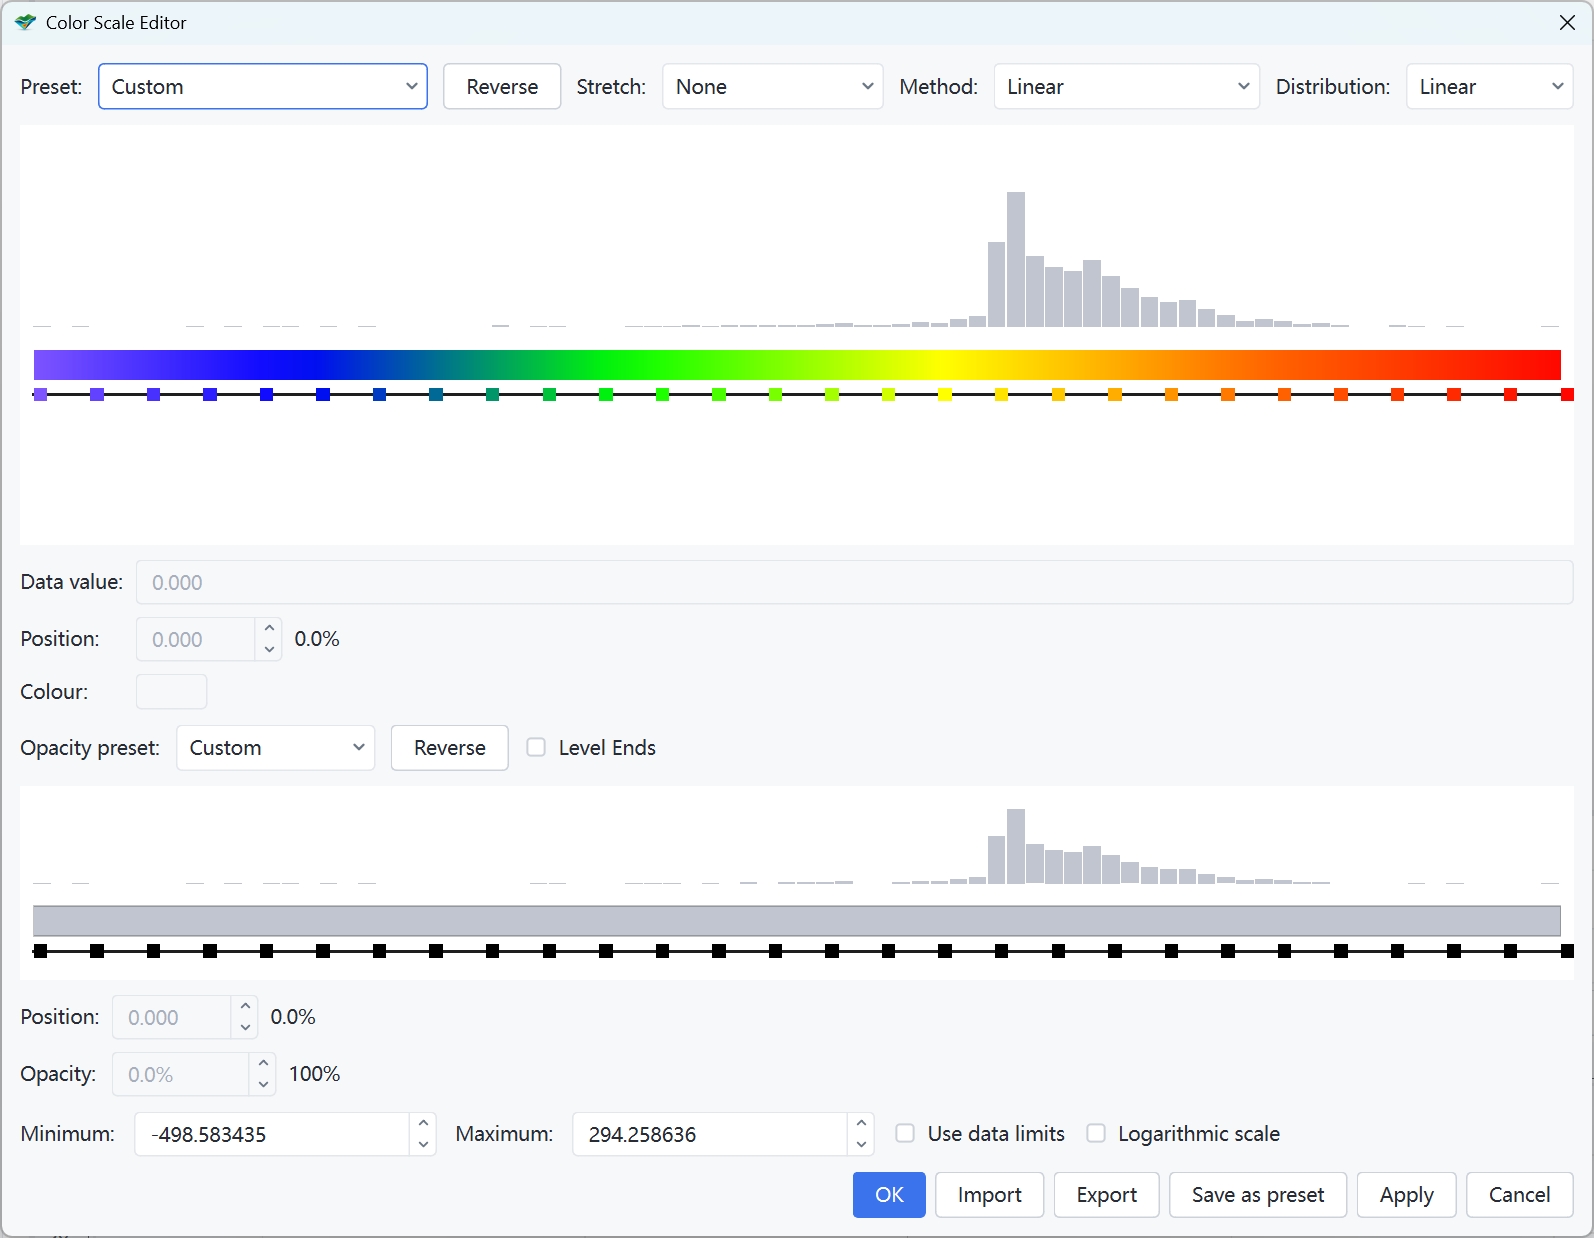Image resolution: width=1594 pixels, height=1238 pixels.
Task: Decrease Minimum with down arrow
Action: tap(423, 1145)
